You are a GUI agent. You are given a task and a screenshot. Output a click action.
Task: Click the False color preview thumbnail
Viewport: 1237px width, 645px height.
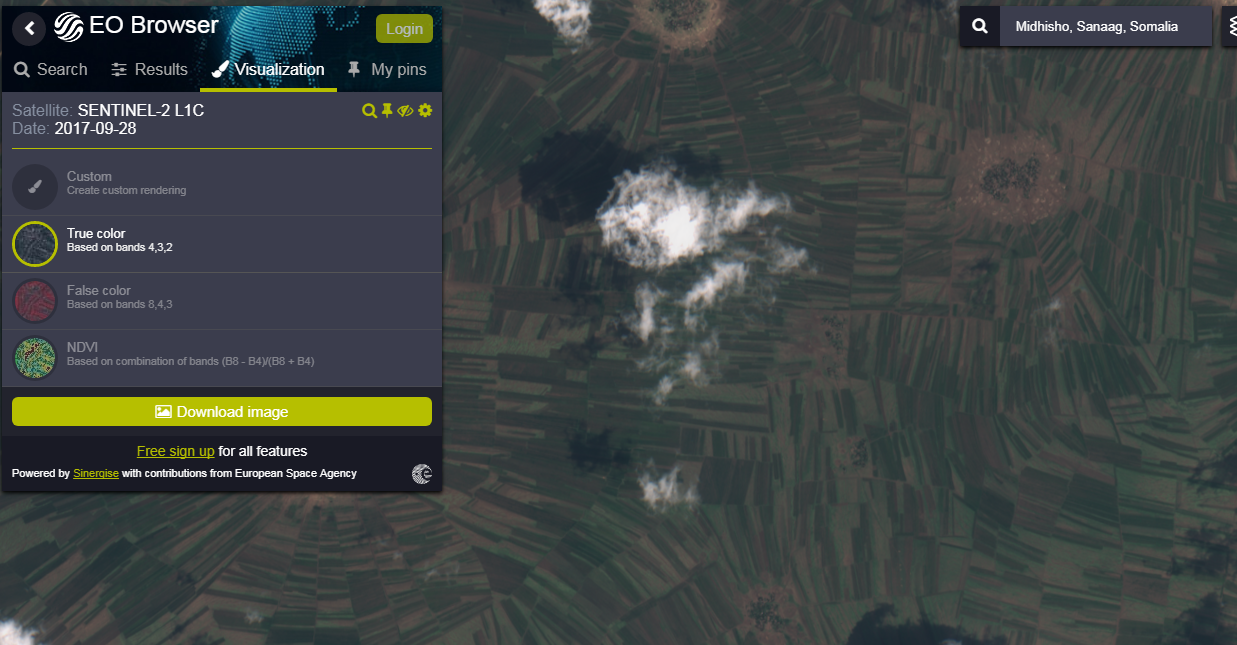(x=35, y=301)
